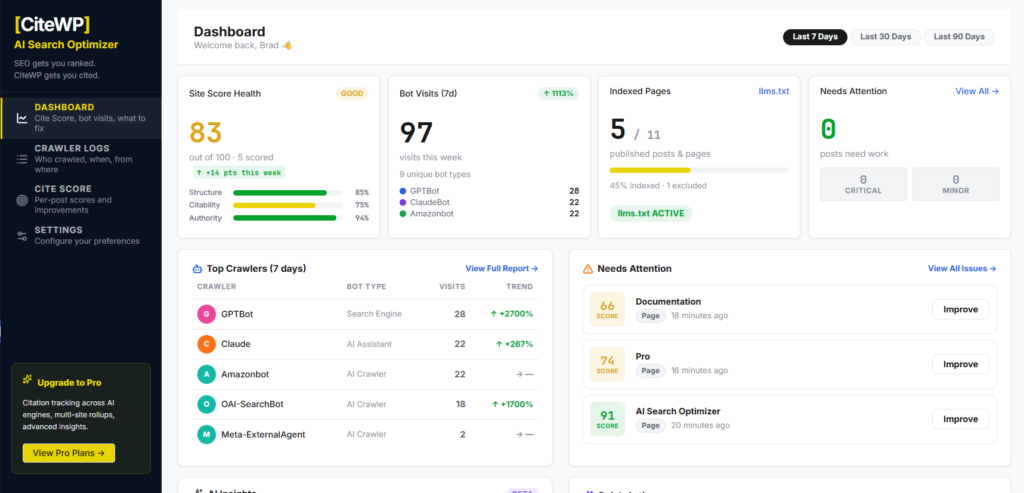Screen dimensions: 1024x493
Task: Click the Page tag under Documentation
Action: [650, 316]
